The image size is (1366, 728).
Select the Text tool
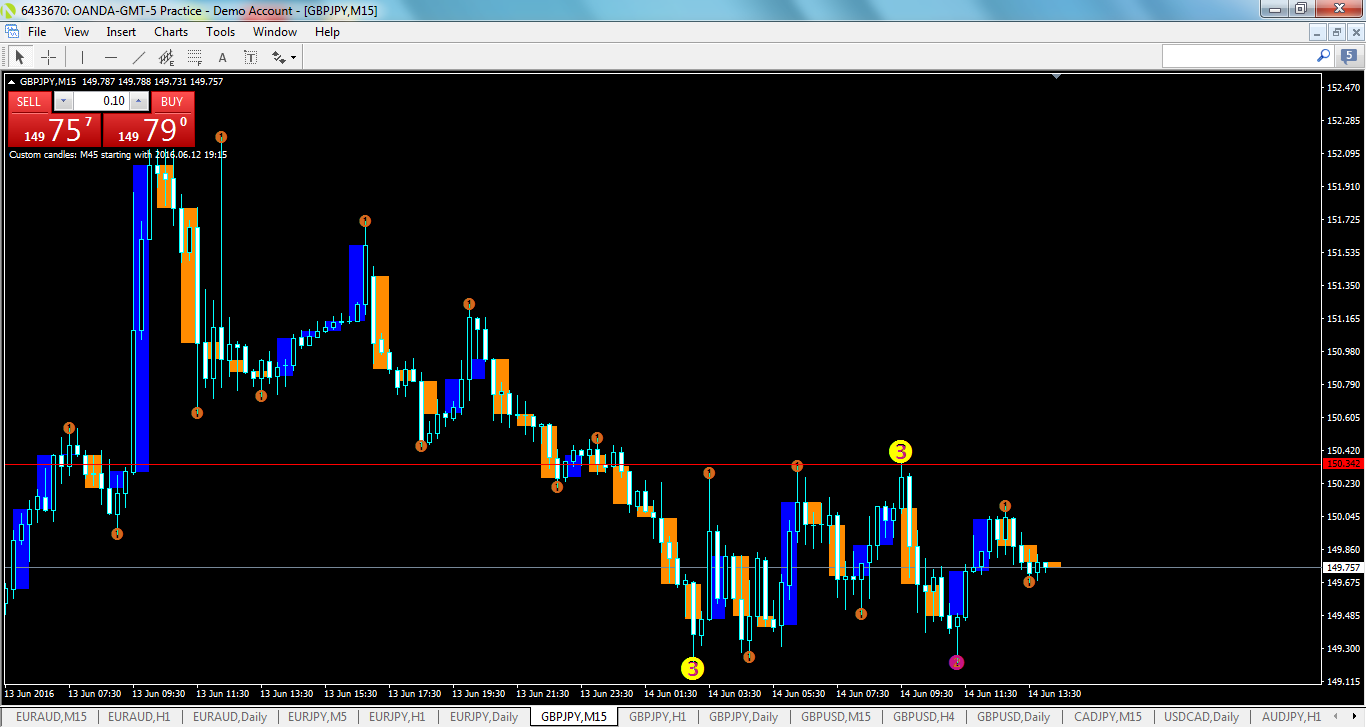pyautogui.click(x=222, y=57)
